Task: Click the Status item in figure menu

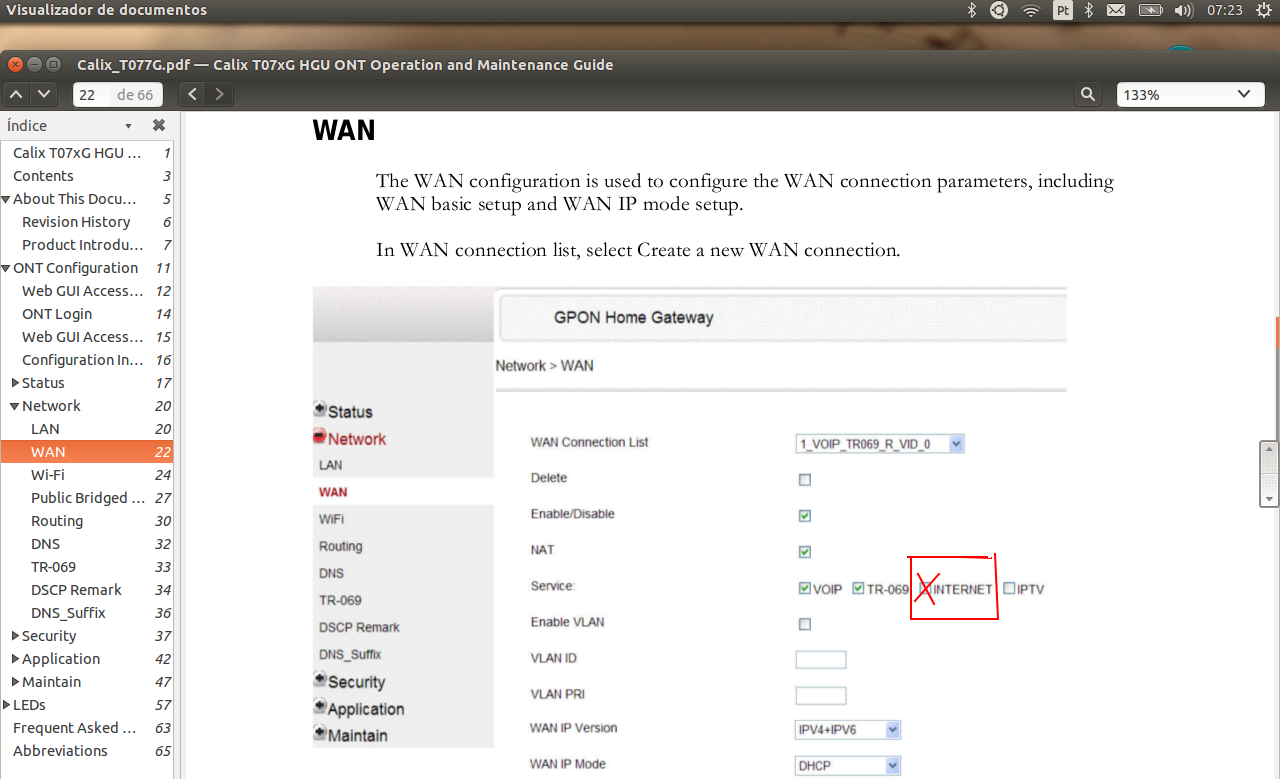Action: pyautogui.click(x=349, y=412)
